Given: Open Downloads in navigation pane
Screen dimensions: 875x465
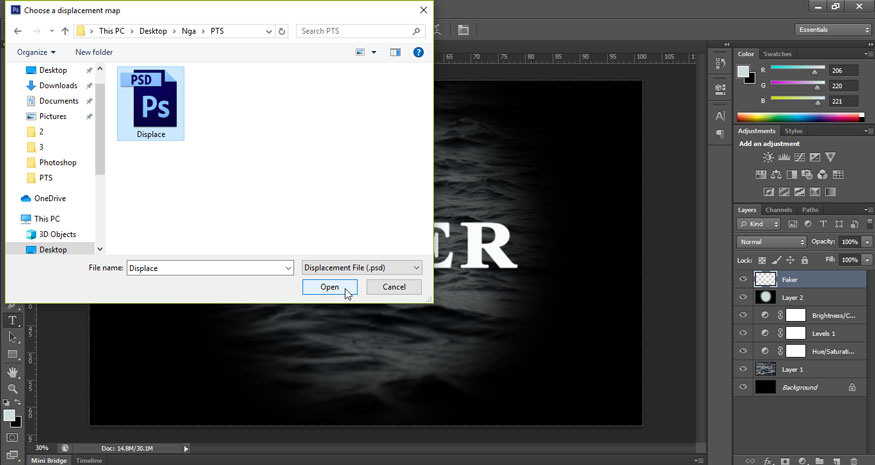Looking at the screenshot, I should tap(58, 85).
